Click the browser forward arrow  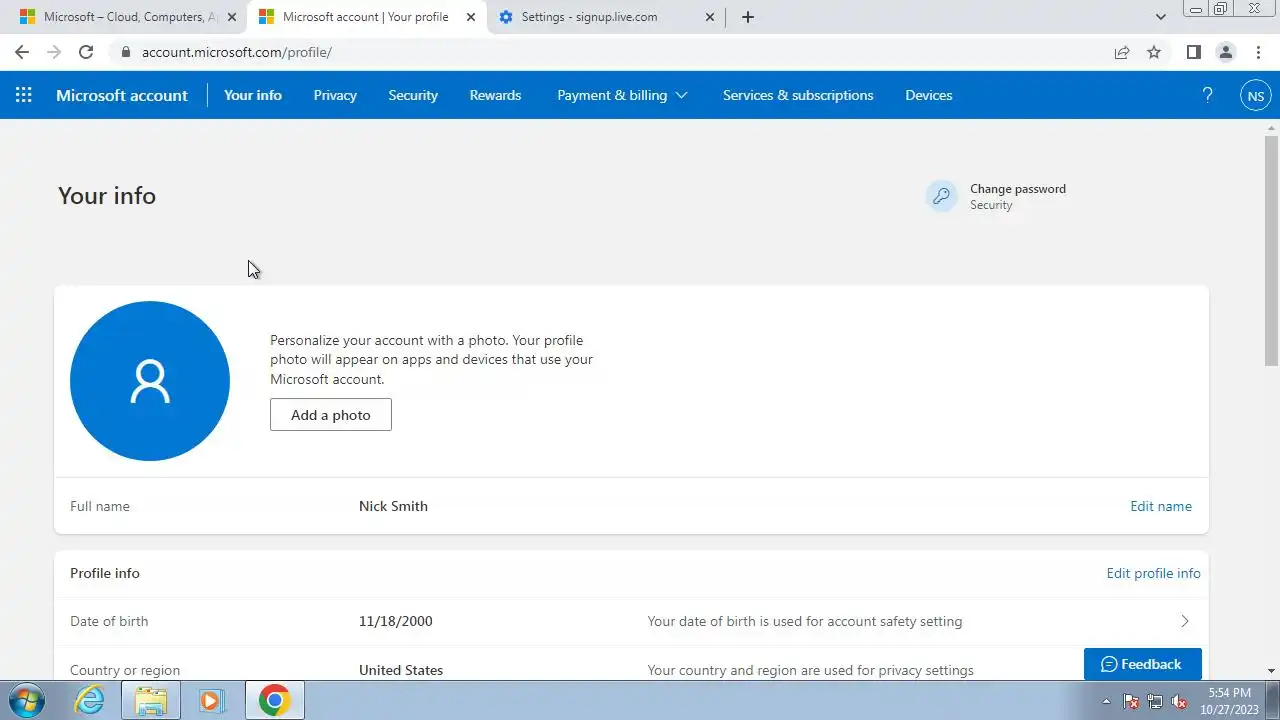click(x=54, y=52)
